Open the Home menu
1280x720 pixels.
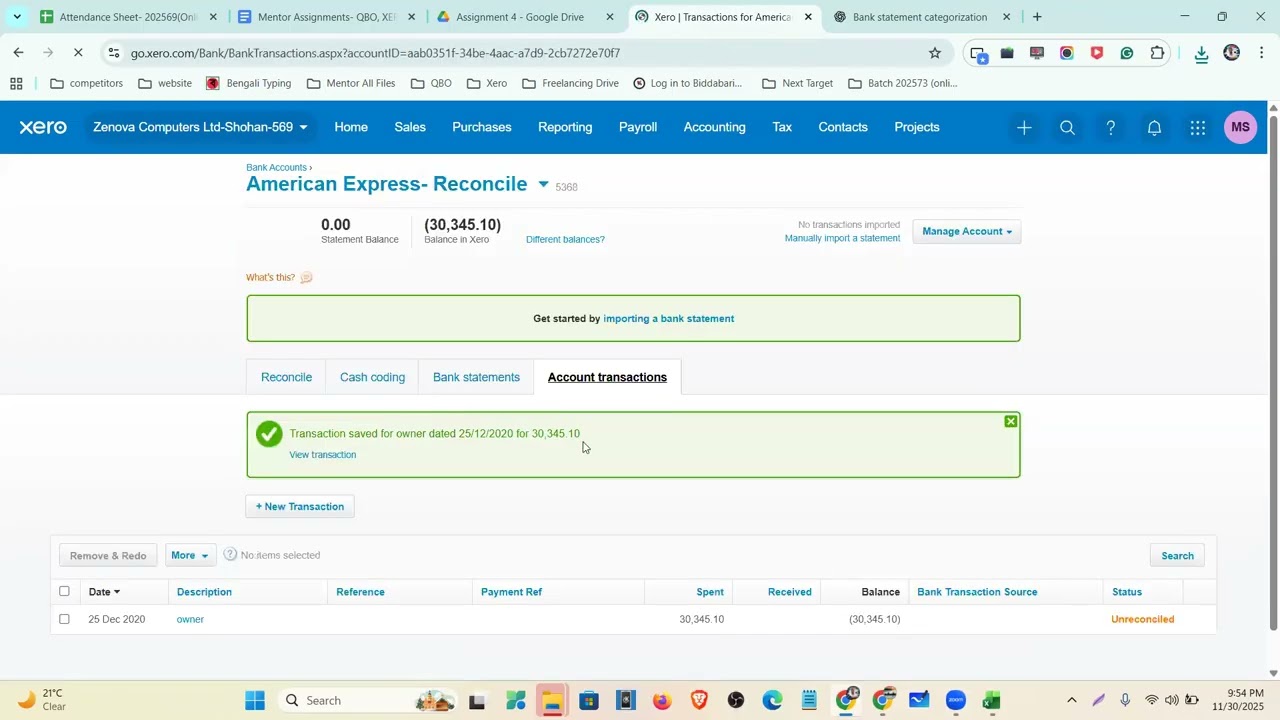(x=351, y=127)
